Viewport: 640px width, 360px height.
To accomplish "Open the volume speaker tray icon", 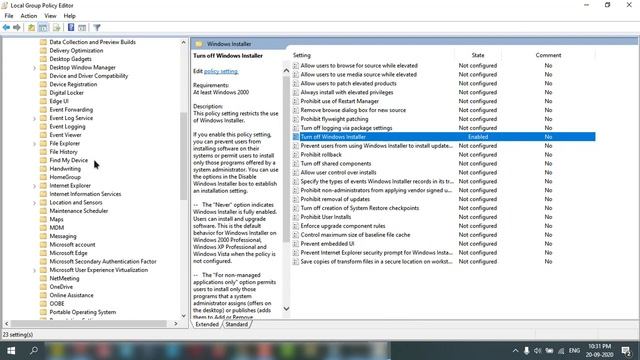I will pos(538,351).
